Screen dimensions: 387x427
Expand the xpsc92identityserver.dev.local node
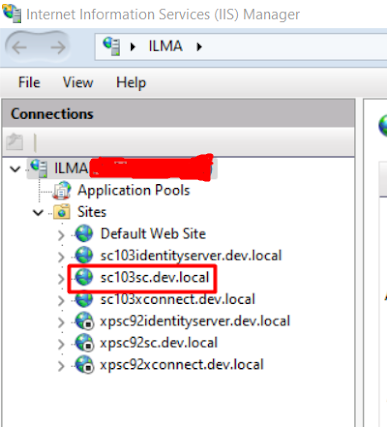click(x=61, y=323)
